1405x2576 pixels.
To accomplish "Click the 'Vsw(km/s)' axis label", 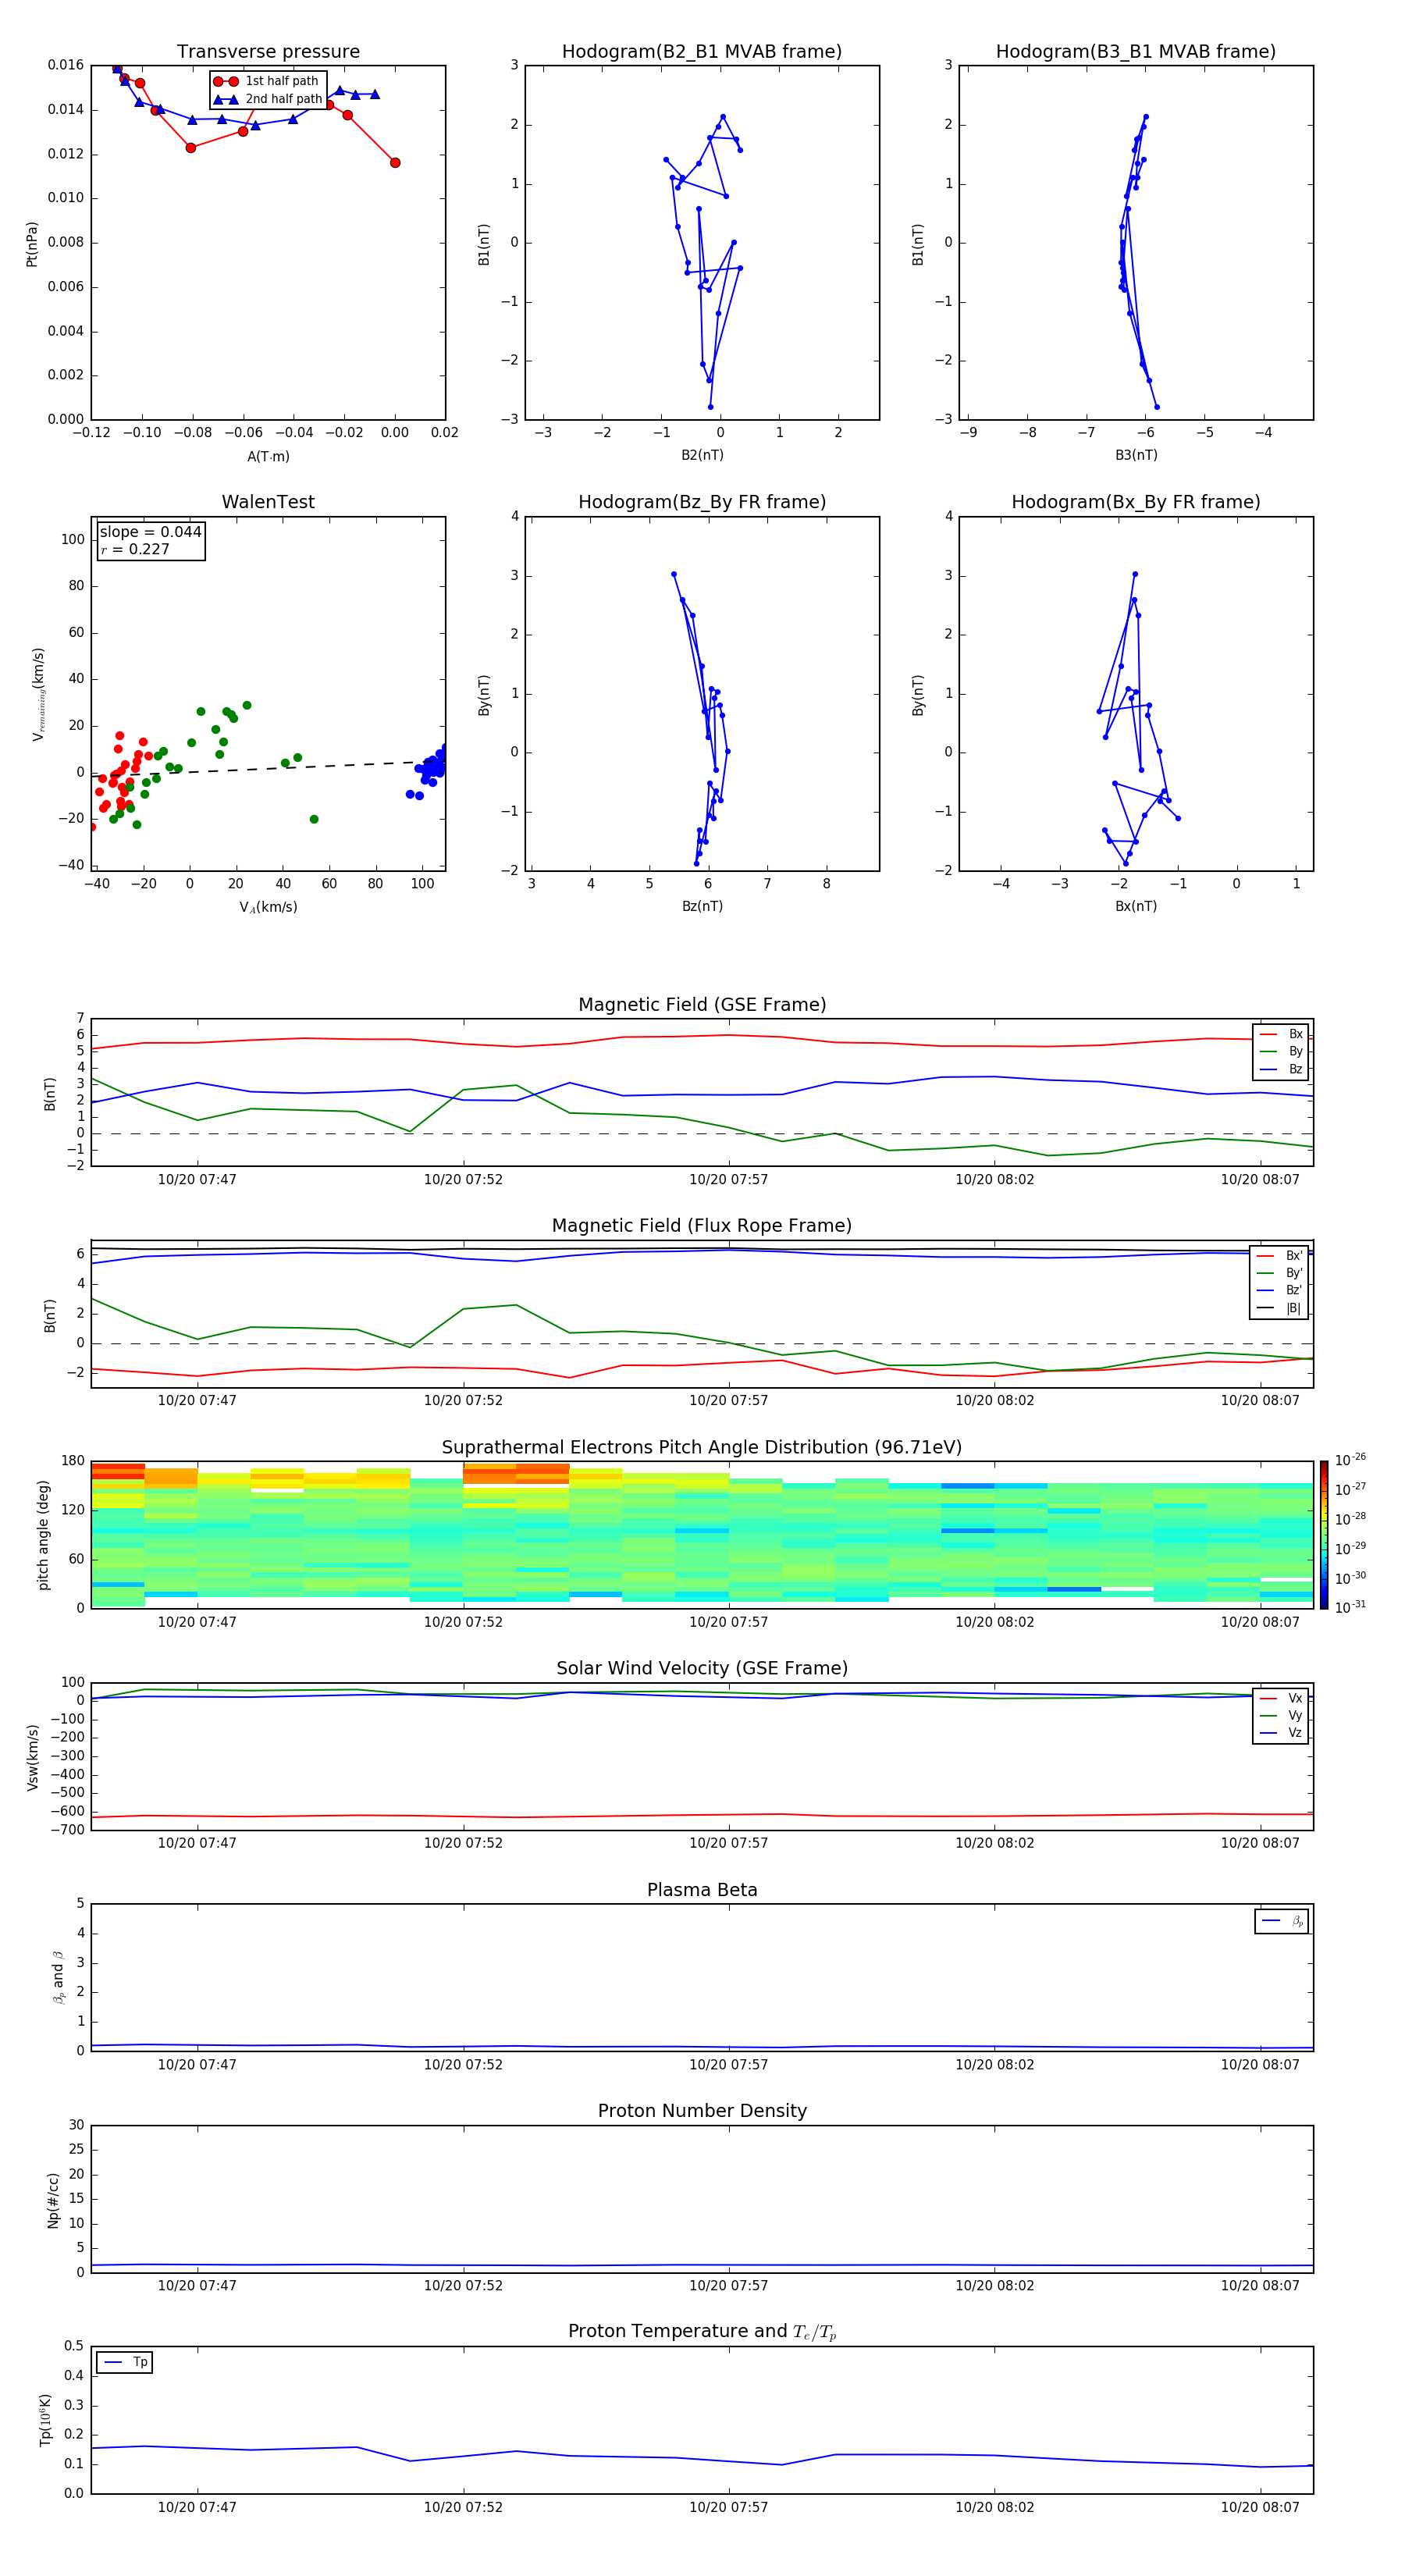I will tap(32, 1757).
